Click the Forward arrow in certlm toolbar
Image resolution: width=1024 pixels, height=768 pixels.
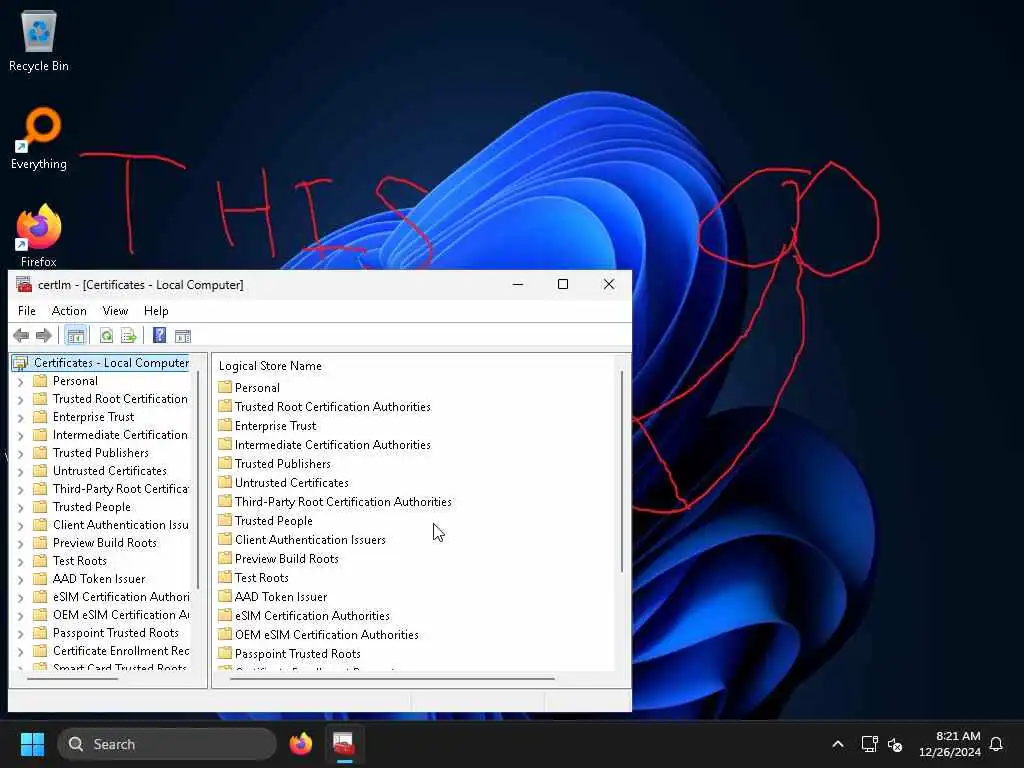44,336
